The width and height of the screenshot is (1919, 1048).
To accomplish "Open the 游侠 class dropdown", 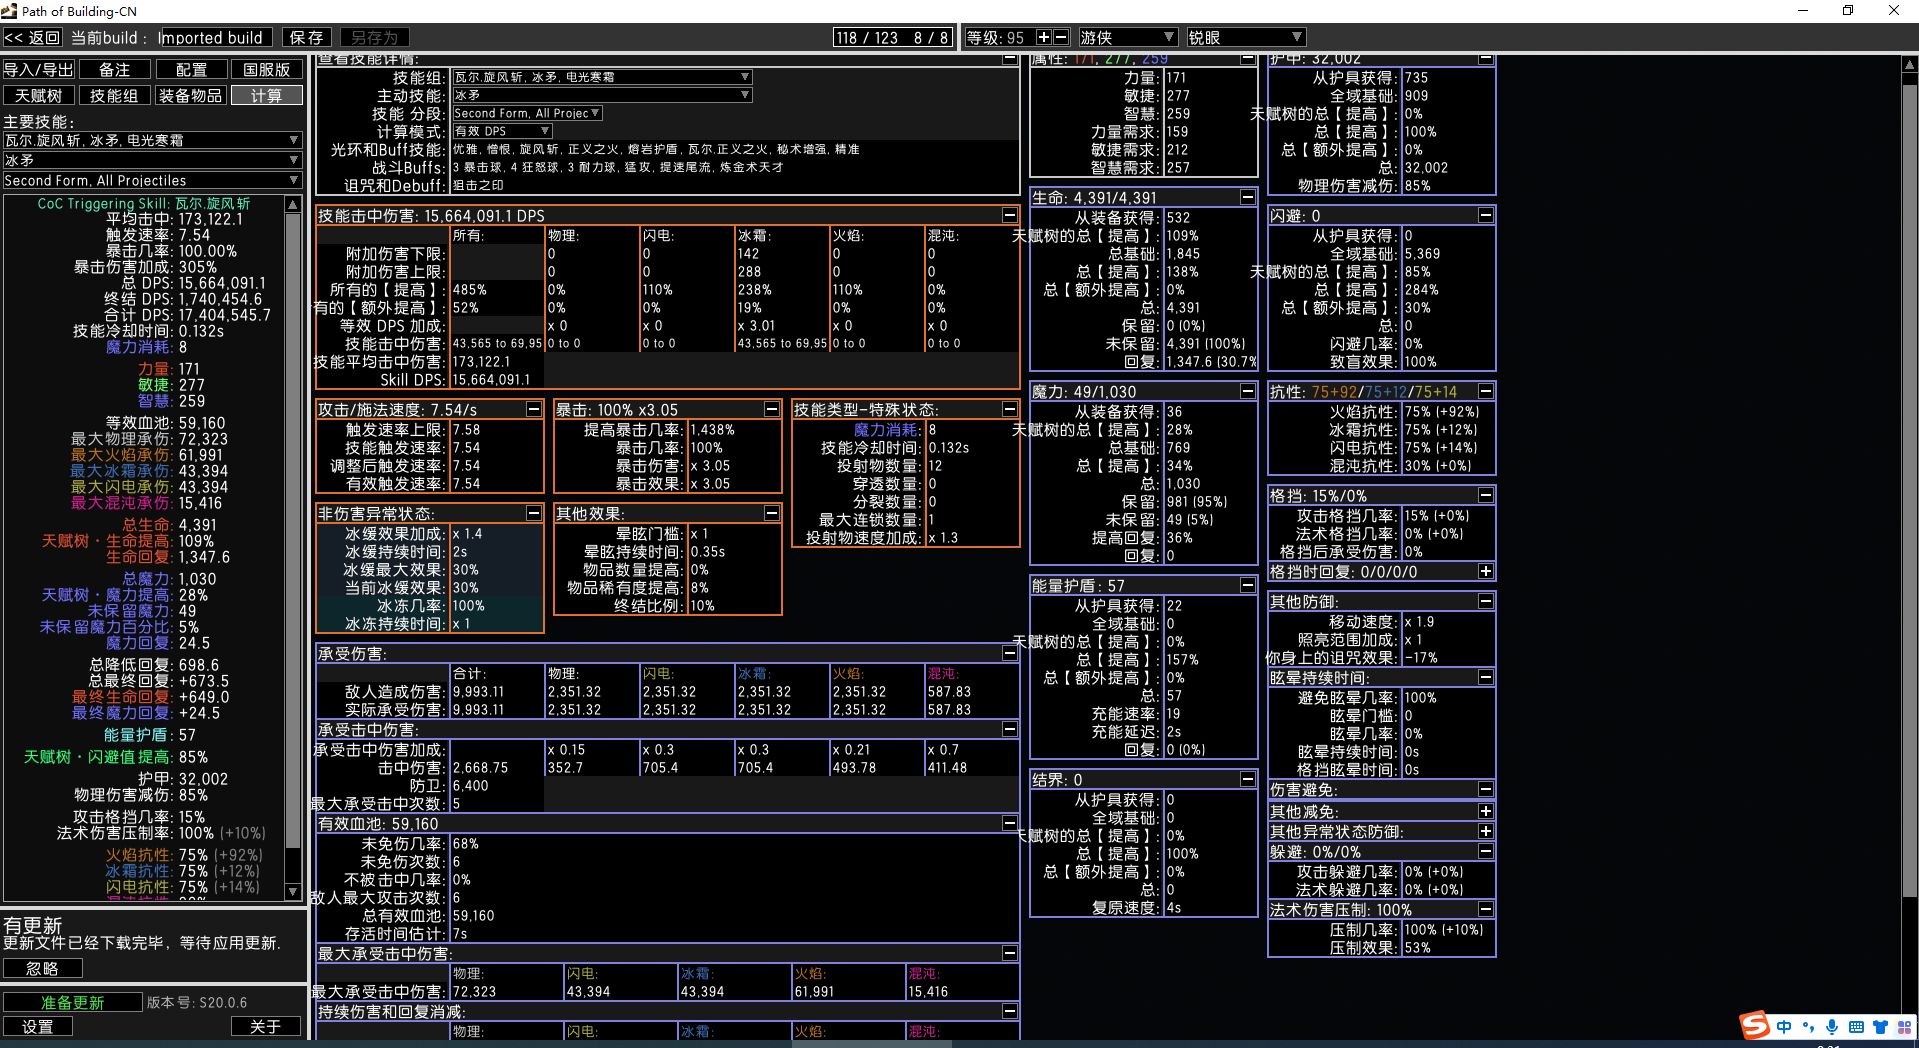I will (x=1126, y=37).
